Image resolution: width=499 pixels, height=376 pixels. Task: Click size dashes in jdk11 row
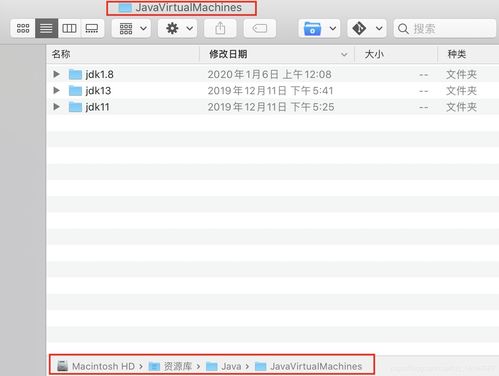[x=424, y=108]
